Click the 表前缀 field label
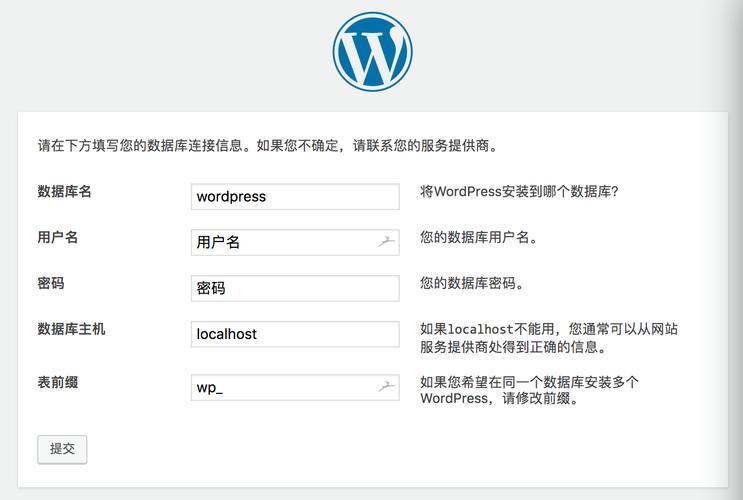The height and width of the screenshot is (500, 743). (58, 382)
